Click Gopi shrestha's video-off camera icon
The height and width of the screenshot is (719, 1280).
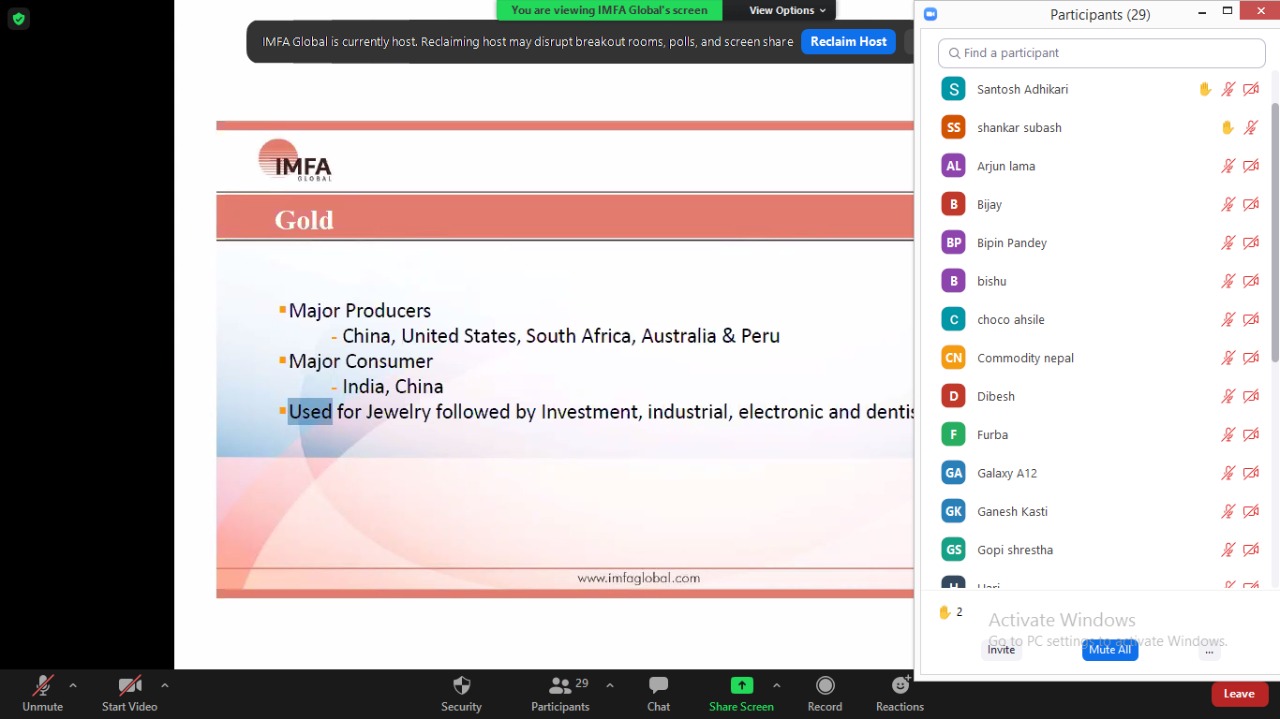[x=1251, y=550]
